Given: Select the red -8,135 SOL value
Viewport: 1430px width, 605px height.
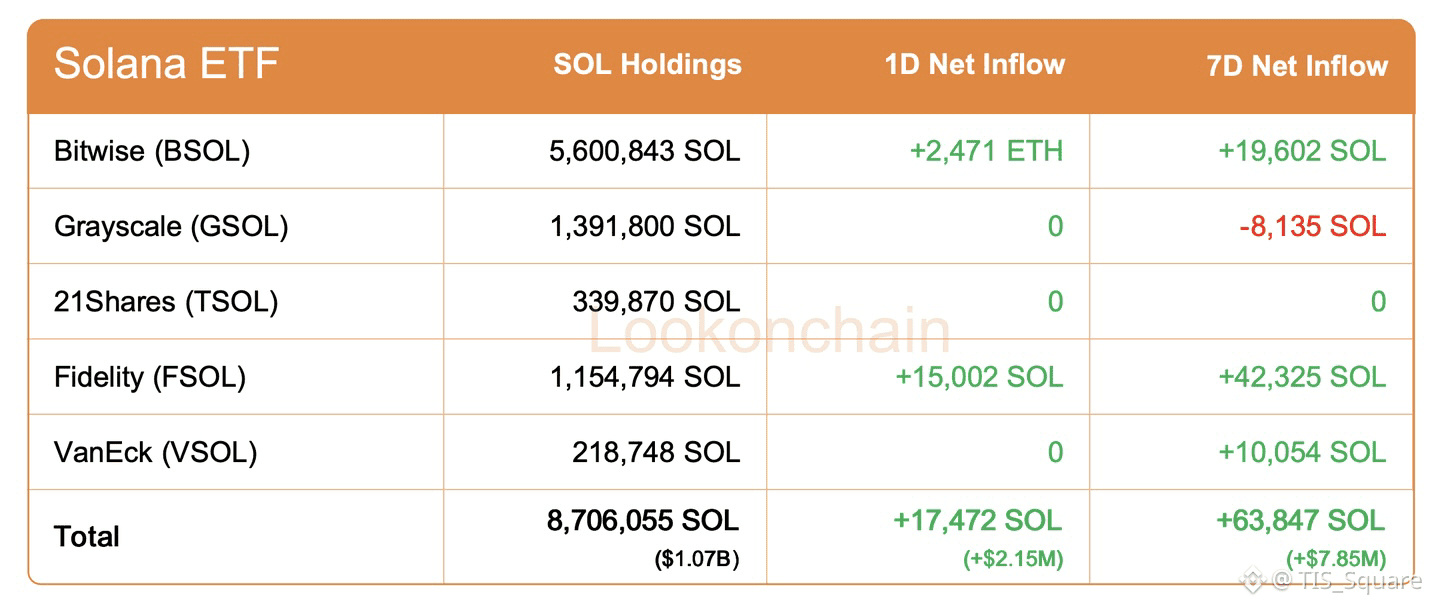Looking at the screenshot, I should click(x=1312, y=226).
